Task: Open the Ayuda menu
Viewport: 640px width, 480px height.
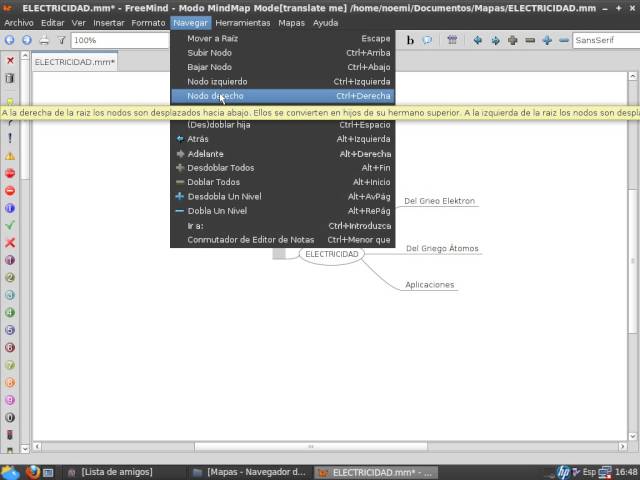Action: 325,23
